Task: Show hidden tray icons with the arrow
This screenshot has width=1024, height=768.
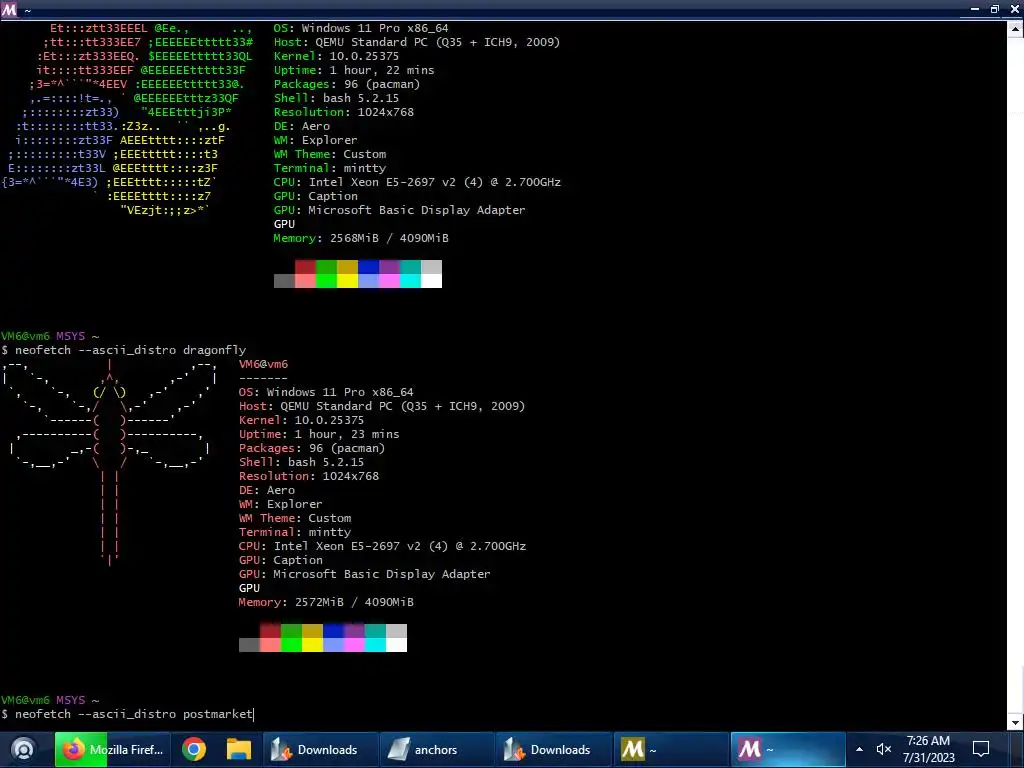Action: click(859, 750)
